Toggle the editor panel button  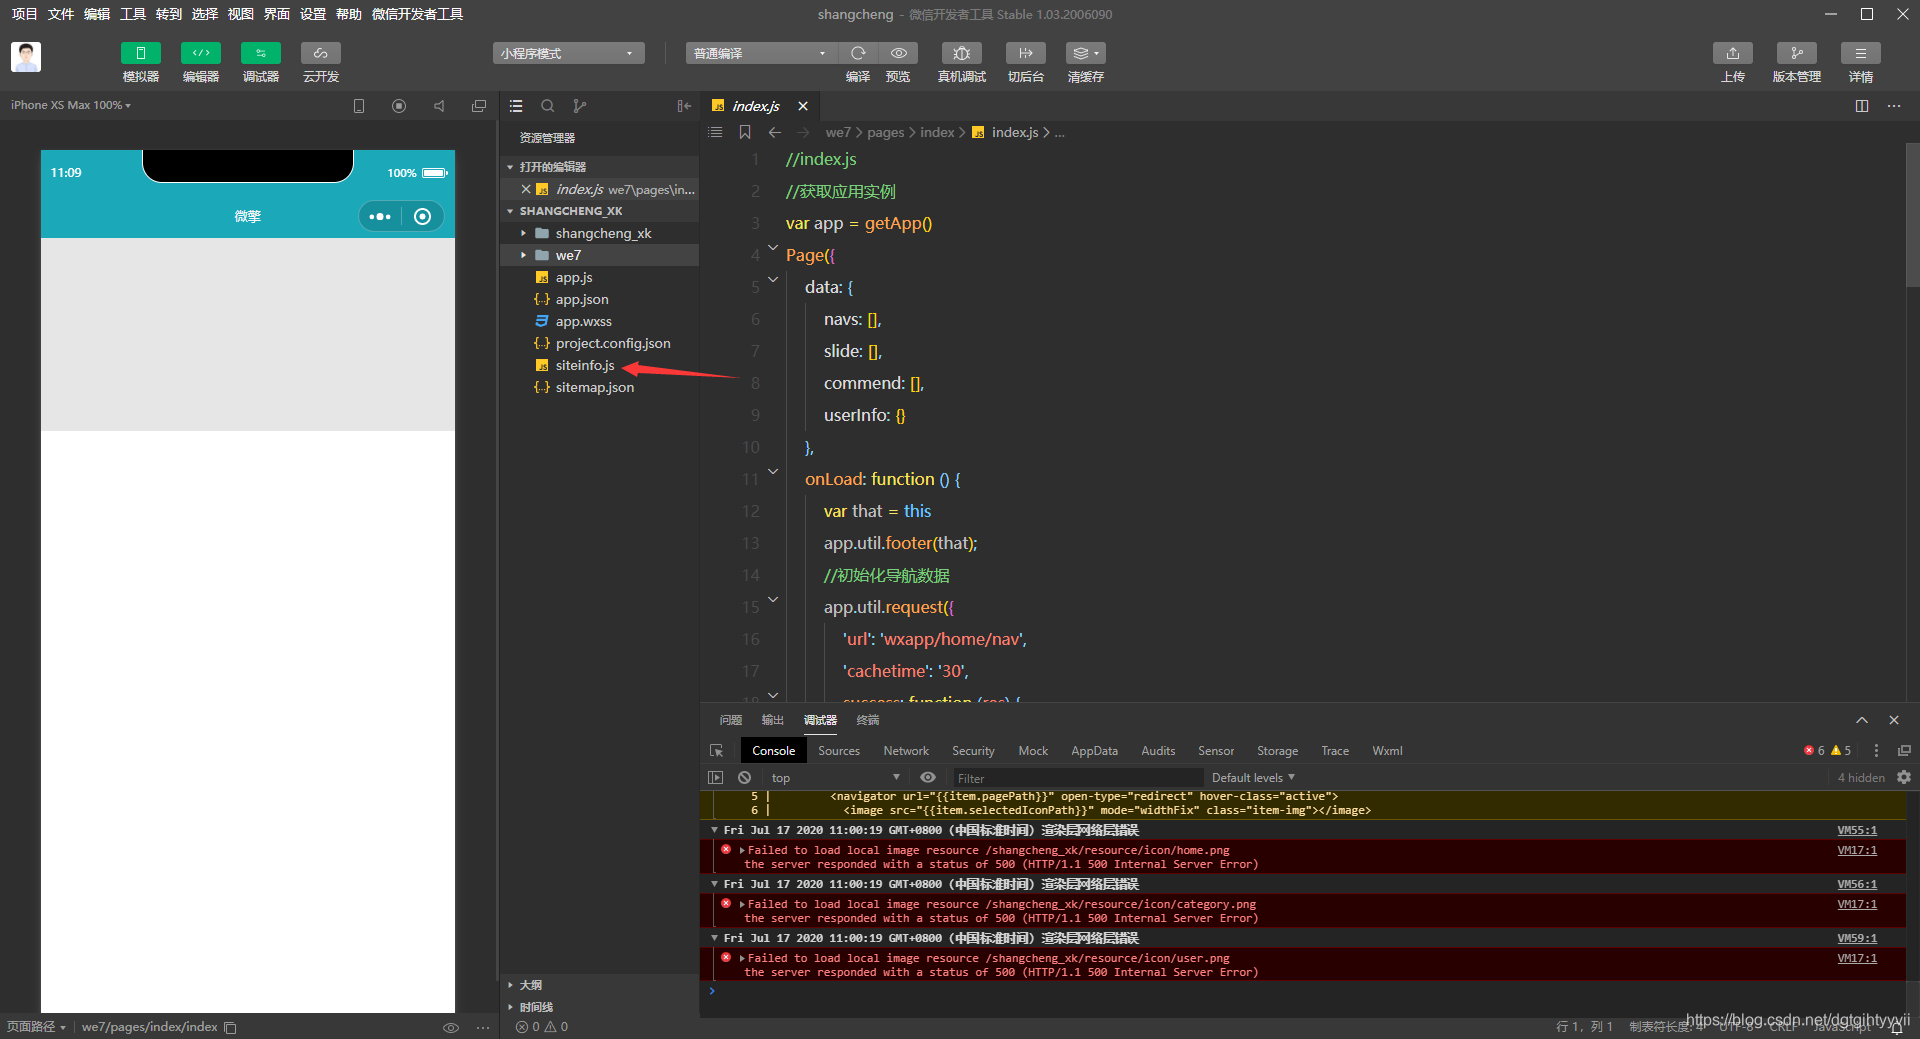[x=200, y=53]
